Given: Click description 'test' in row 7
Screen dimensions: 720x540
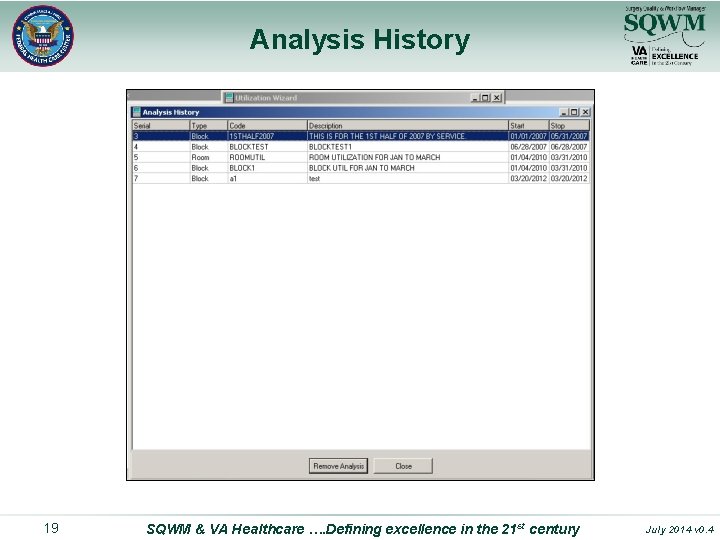Looking at the screenshot, I should pyautogui.click(x=314, y=178).
